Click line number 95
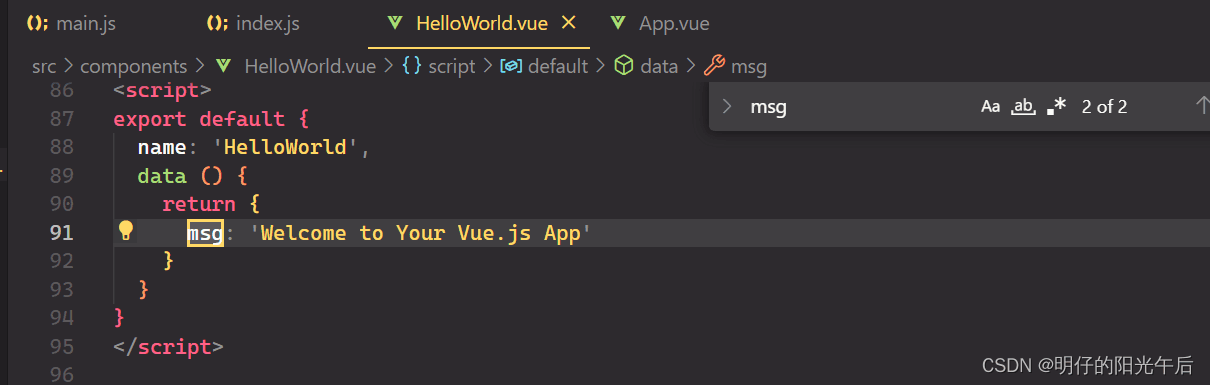Screen dimensions: 1210x385 tap(62, 347)
